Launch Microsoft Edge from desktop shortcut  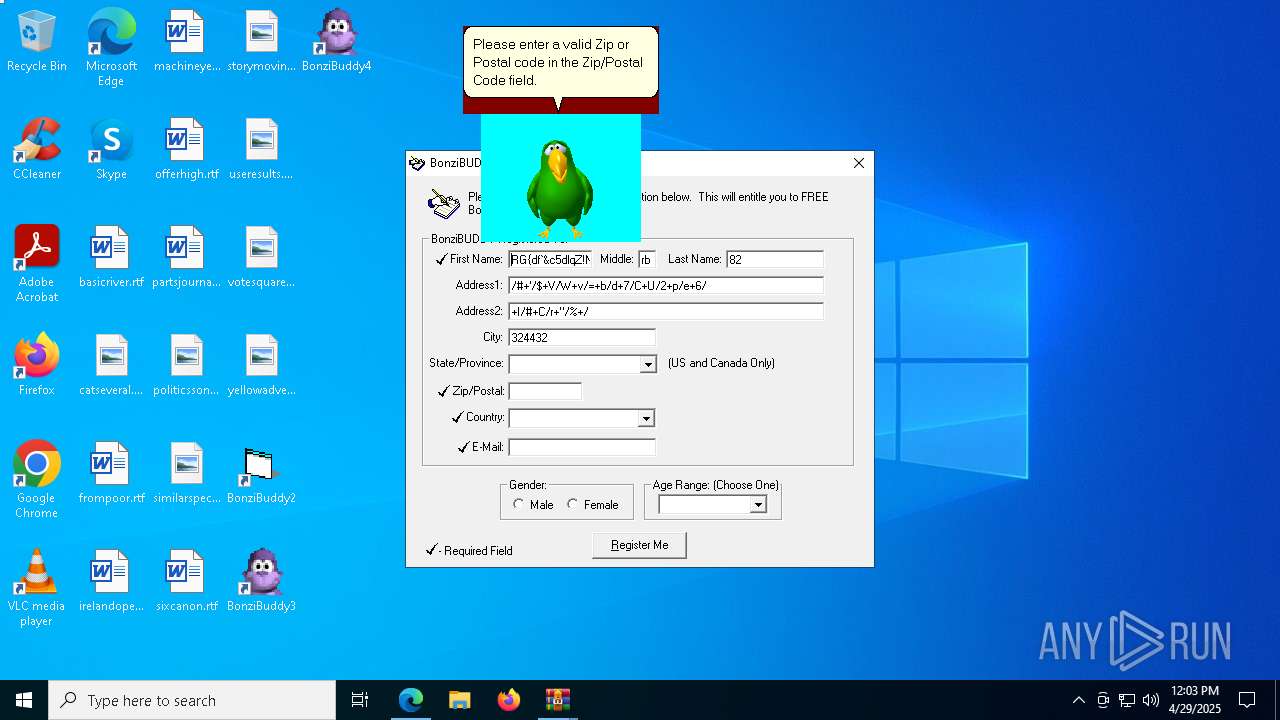click(x=111, y=48)
